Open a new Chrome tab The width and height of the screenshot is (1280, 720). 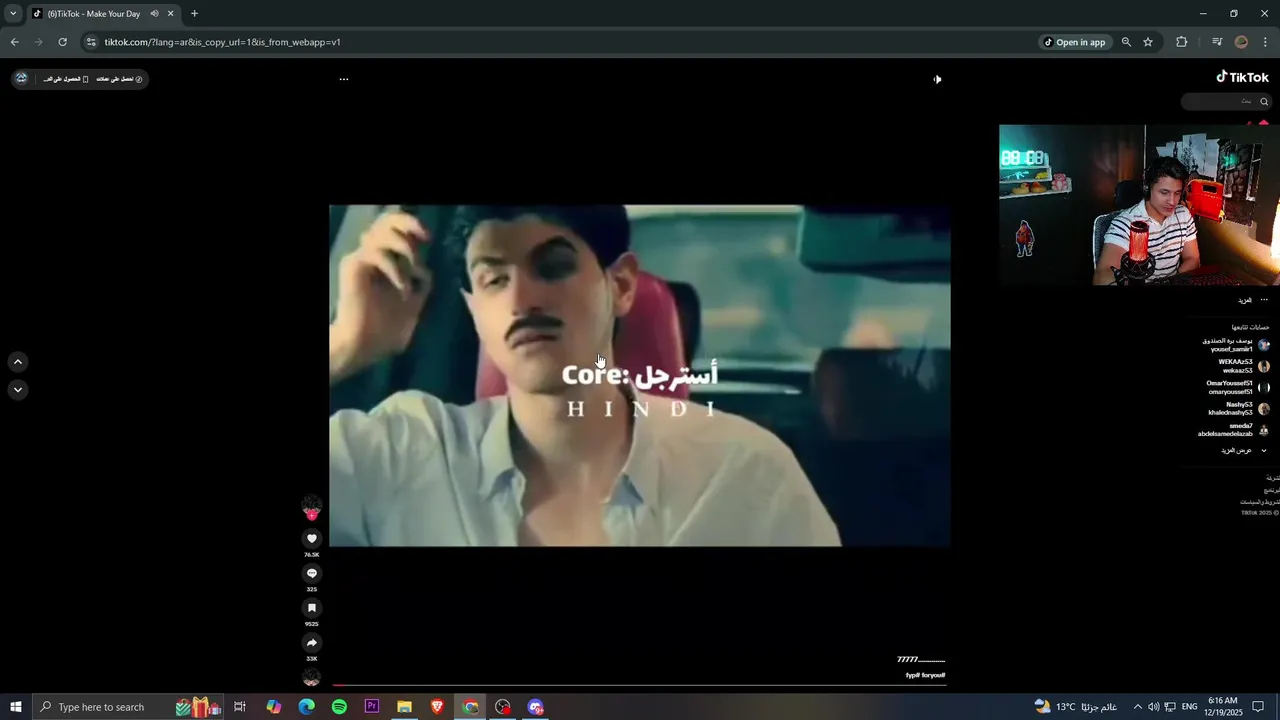point(194,14)
